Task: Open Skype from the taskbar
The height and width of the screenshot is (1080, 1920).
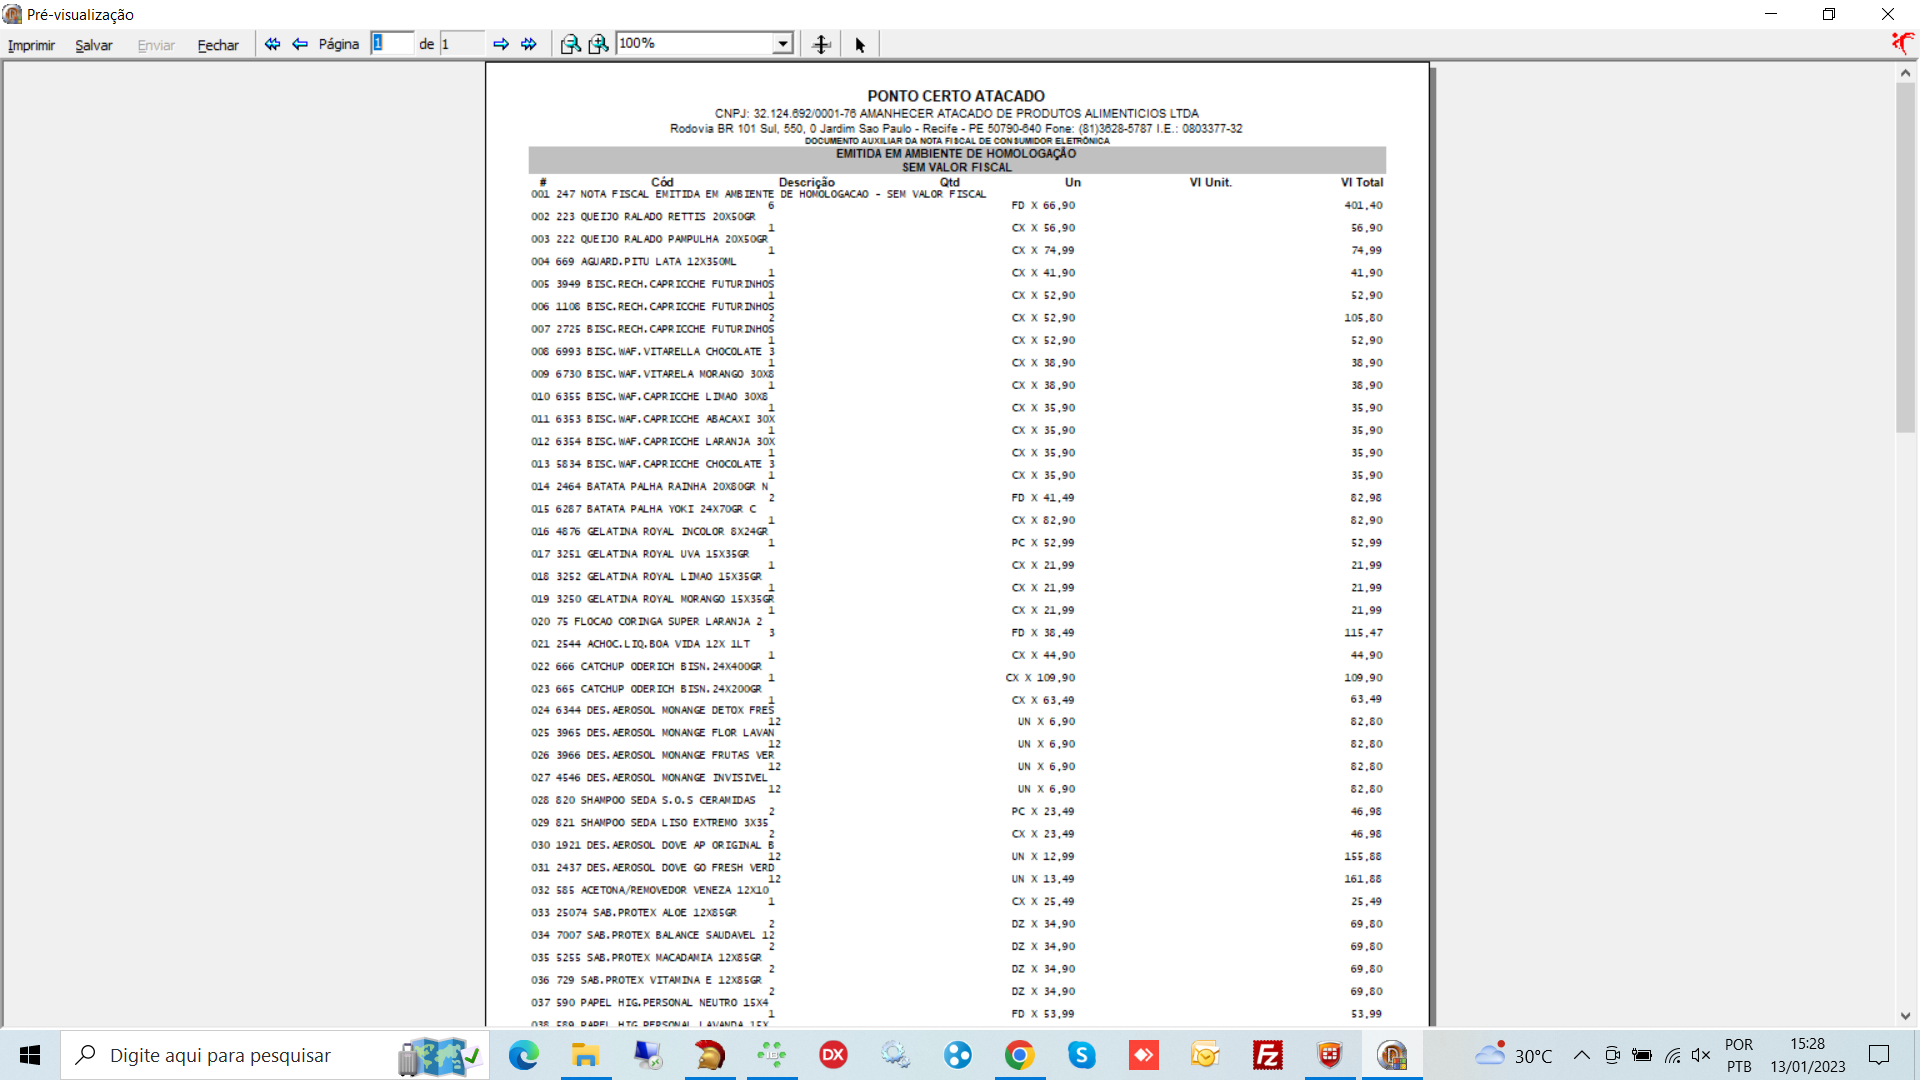Action: point(1081,1055)
